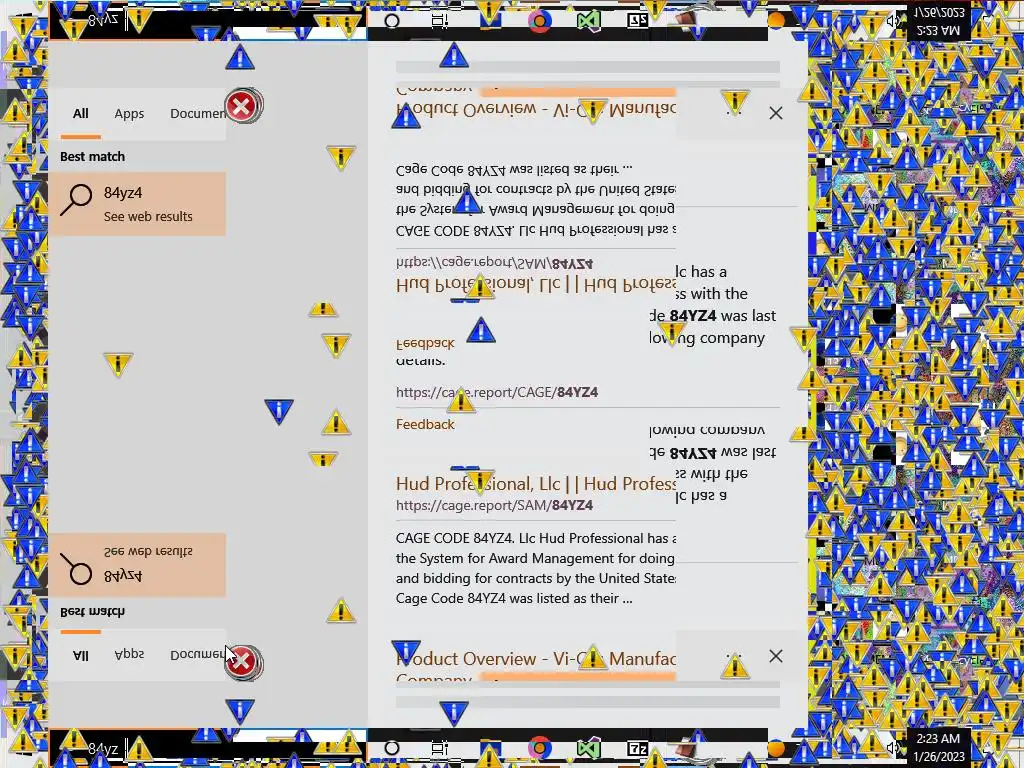Click the search magnifier icon in the upright 84yz4 result
Screen dimensions: 1024x768
point(76,199)
